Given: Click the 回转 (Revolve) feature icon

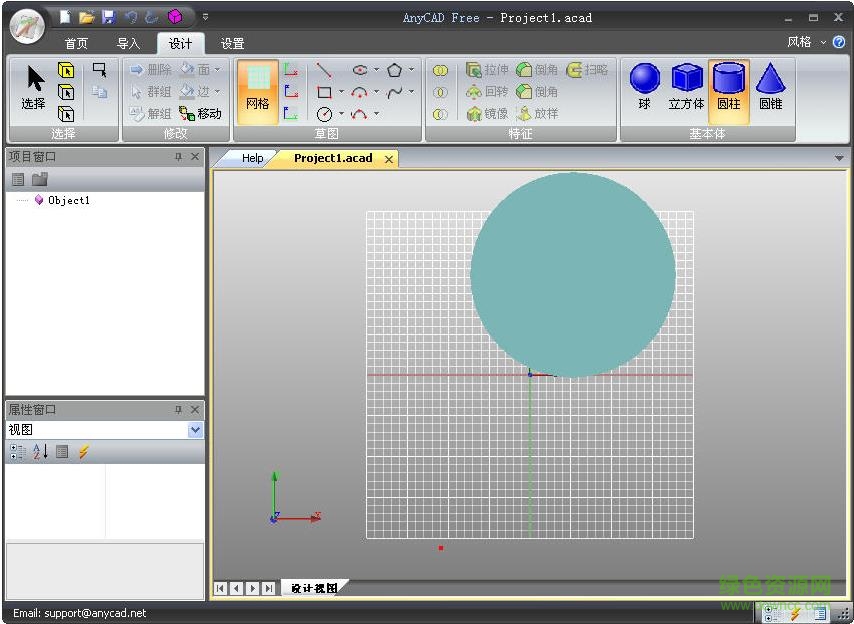Looking at the screenshot, I should pyautogui.click(x=476, y=92).
